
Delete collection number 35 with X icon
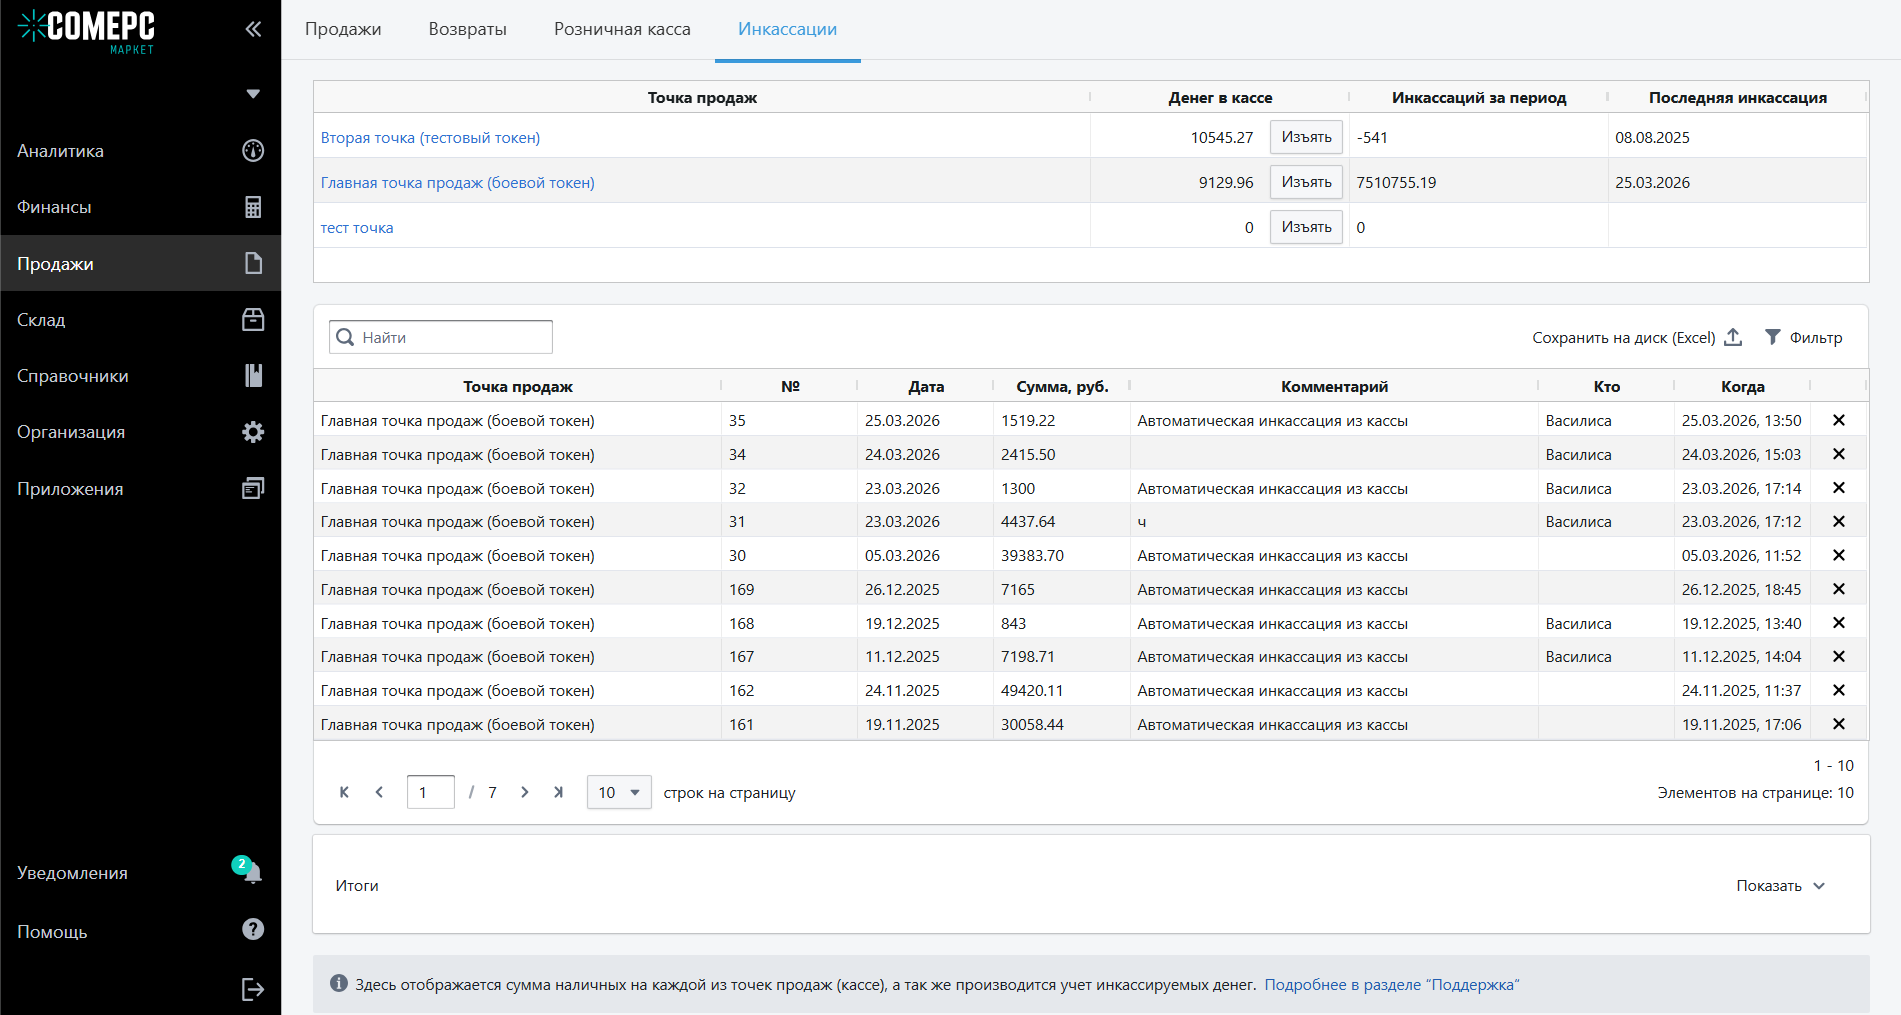1838,421
